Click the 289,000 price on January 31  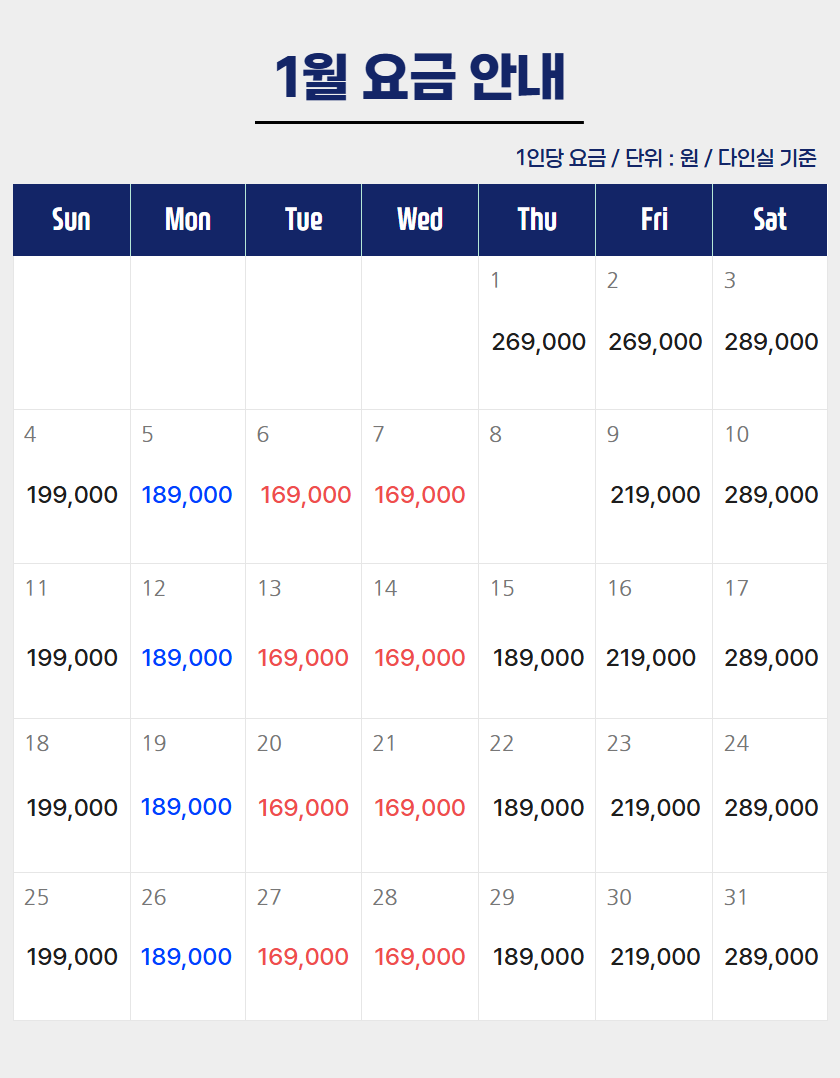point(771,957)
